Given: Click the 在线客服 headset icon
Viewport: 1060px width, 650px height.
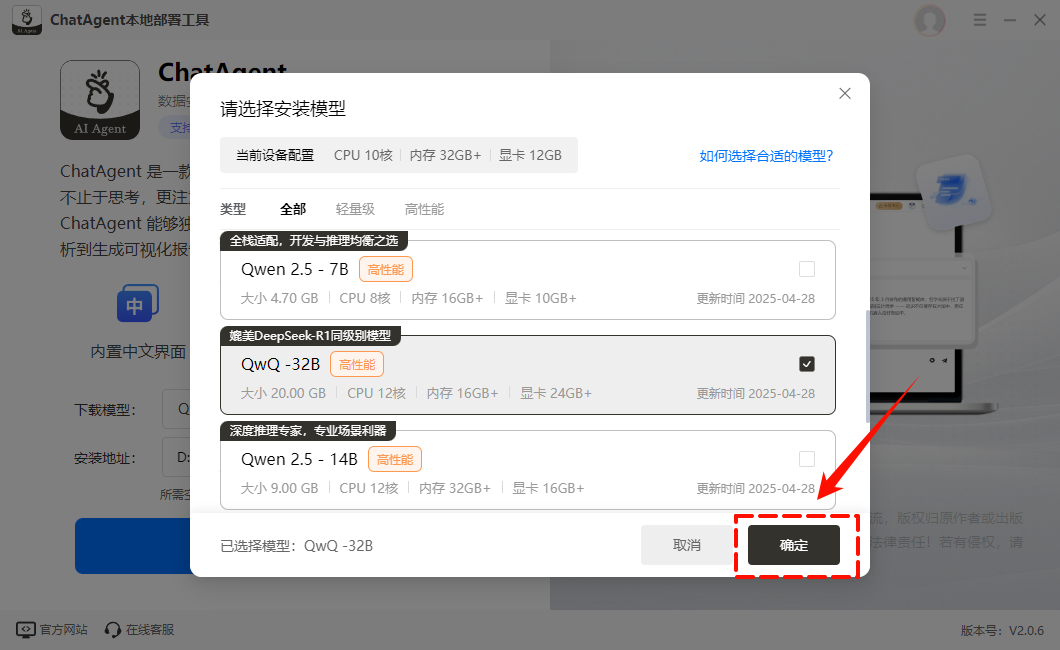Looking at the screenshot, I should point(113,630).
